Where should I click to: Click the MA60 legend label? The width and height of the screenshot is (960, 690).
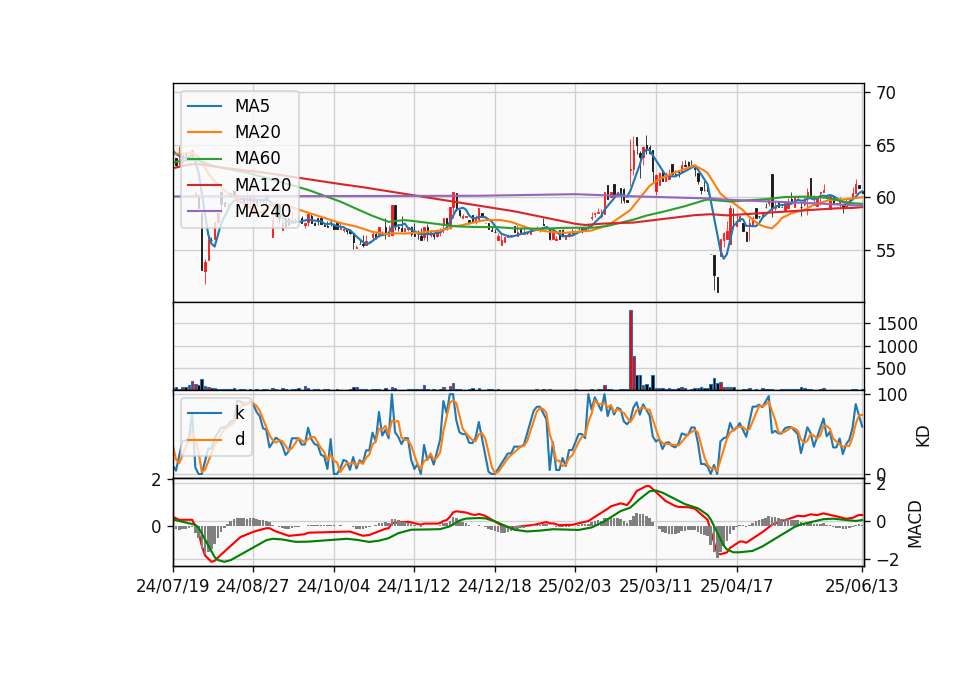[257, 158]
